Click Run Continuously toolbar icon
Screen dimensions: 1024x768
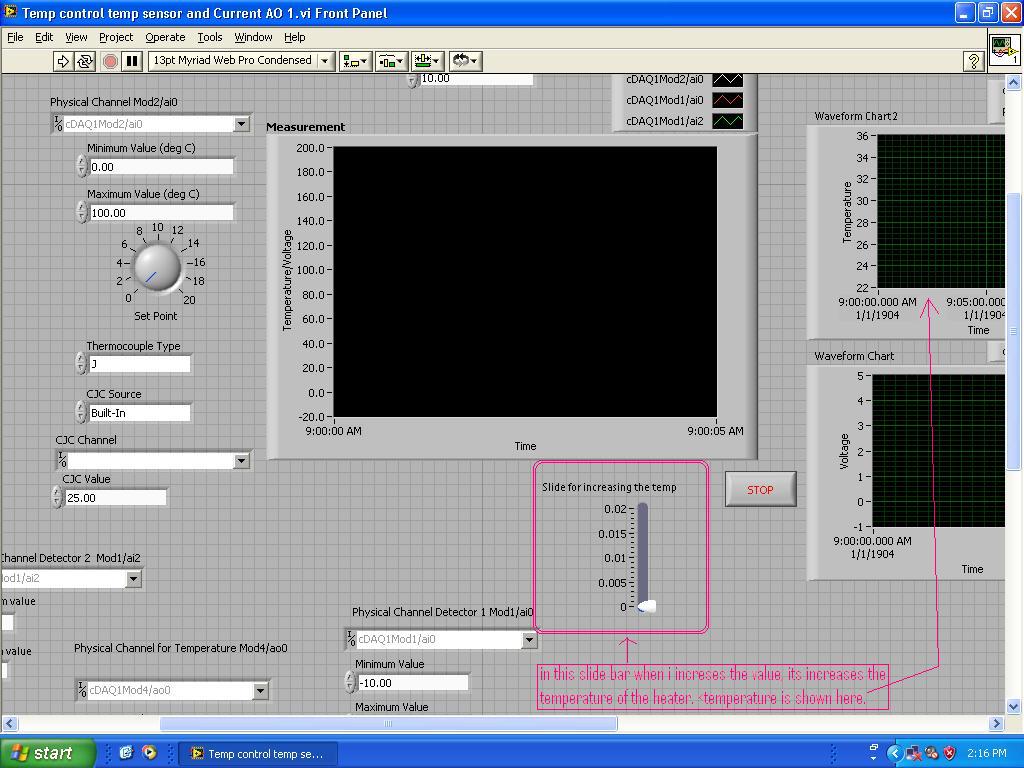point(85,61)
